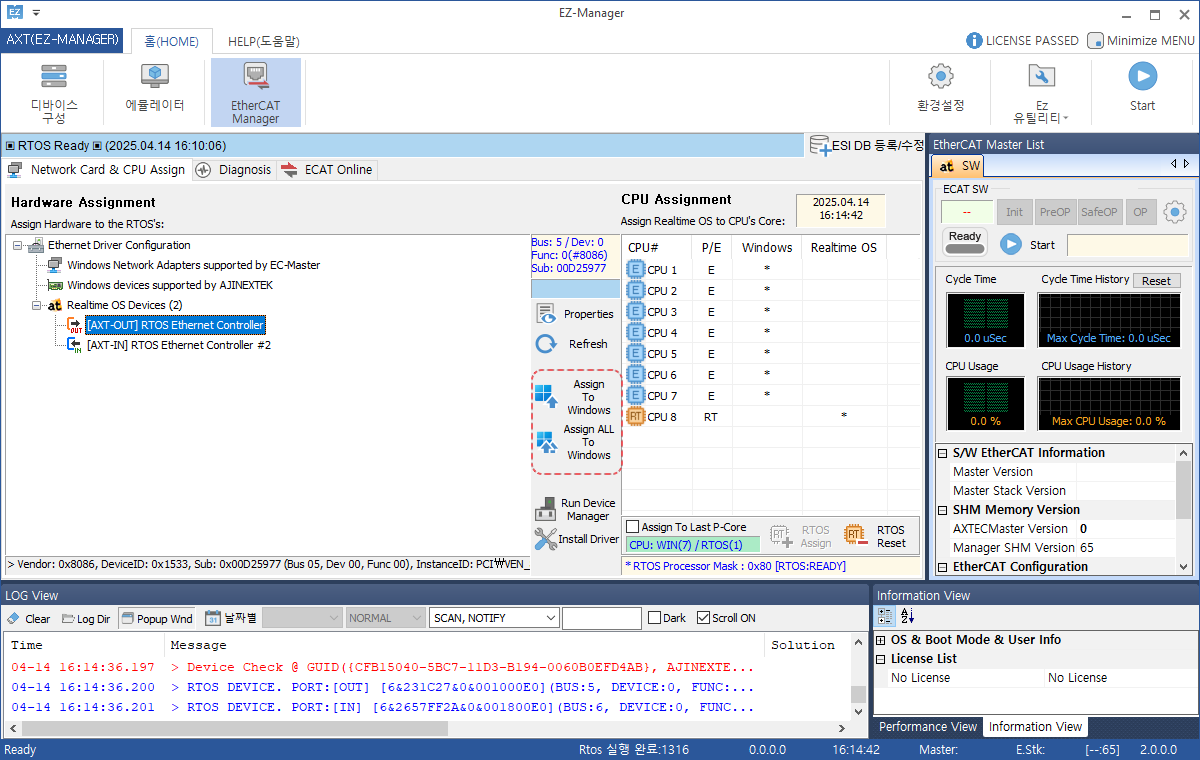The width and height of the screenshot is (1200, 760).
Task: Click categorized sort icon in Information View
Action: (885, 616)
